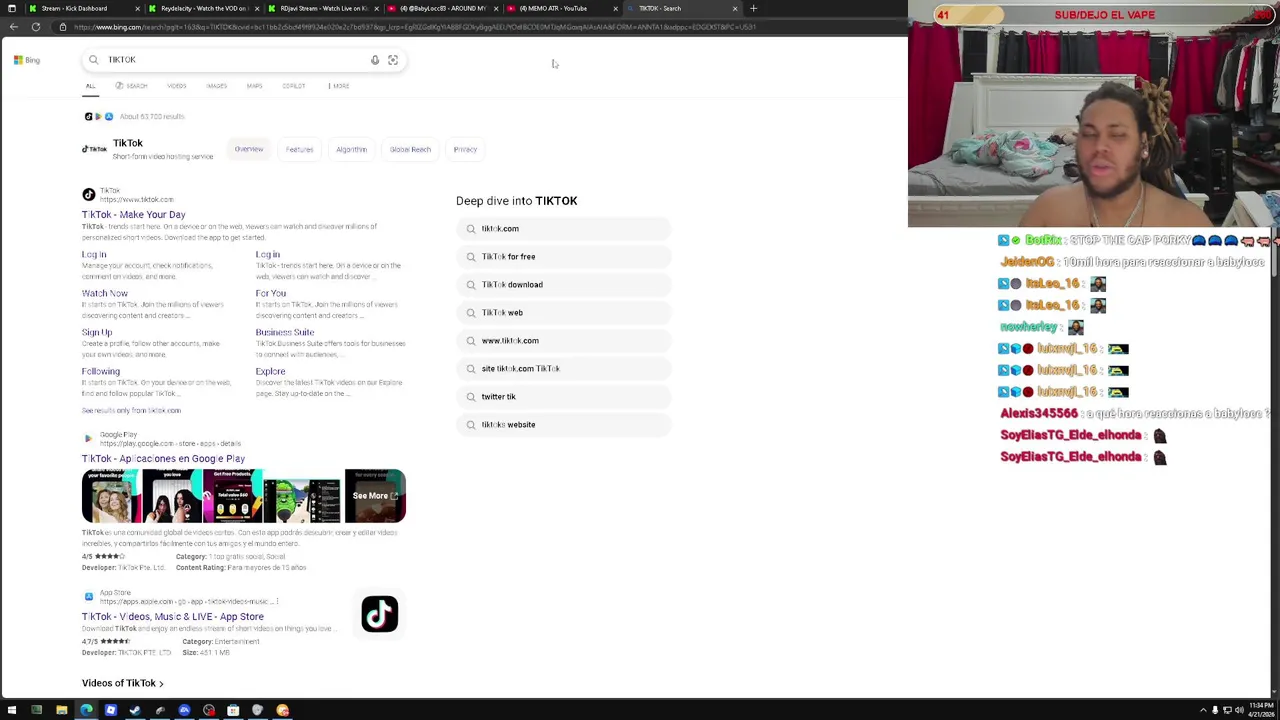Click the TikTok web suggestion
This screenshot has width=1280, height=720.
[x=563, y=313]
